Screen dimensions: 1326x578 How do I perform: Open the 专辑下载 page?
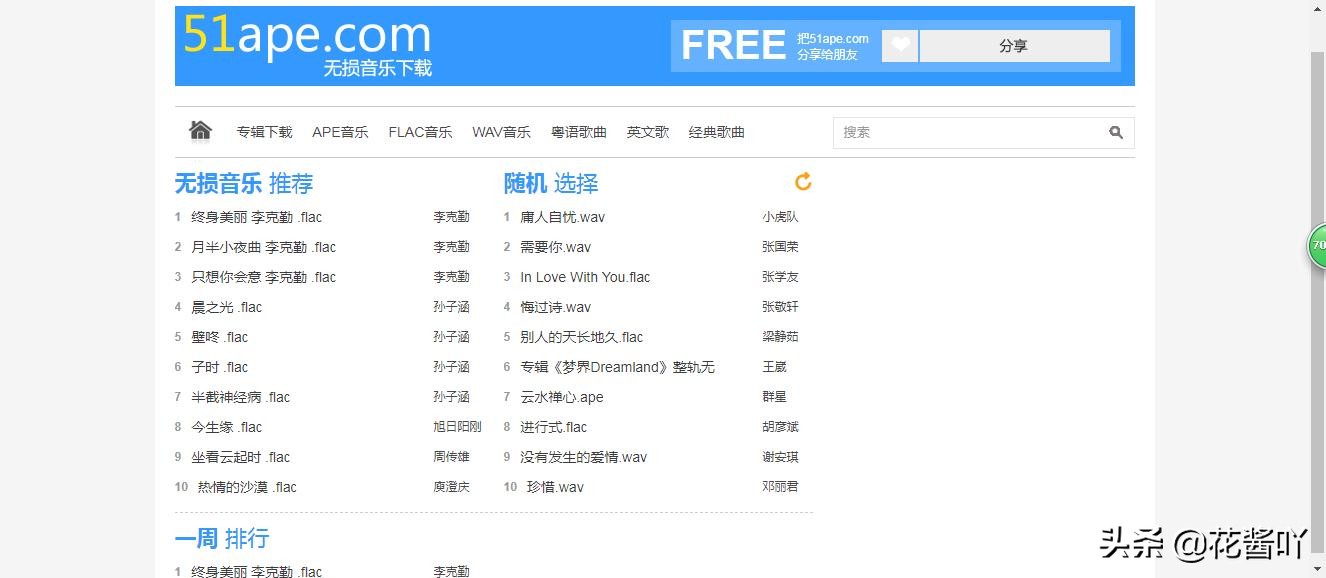pos(264,131)
